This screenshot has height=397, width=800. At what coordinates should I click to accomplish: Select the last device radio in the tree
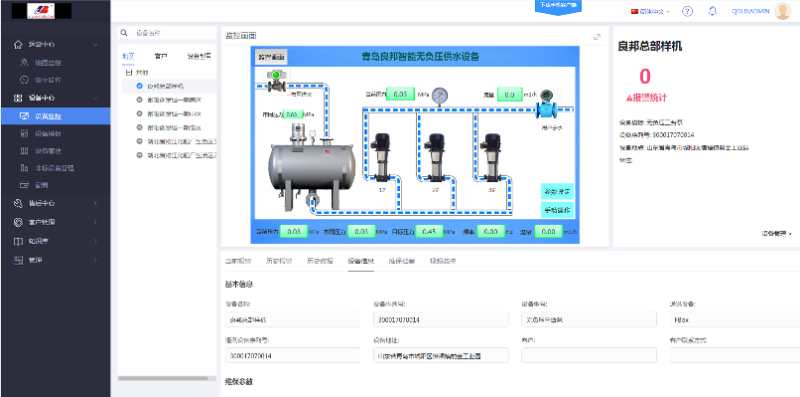coord(139,155)
